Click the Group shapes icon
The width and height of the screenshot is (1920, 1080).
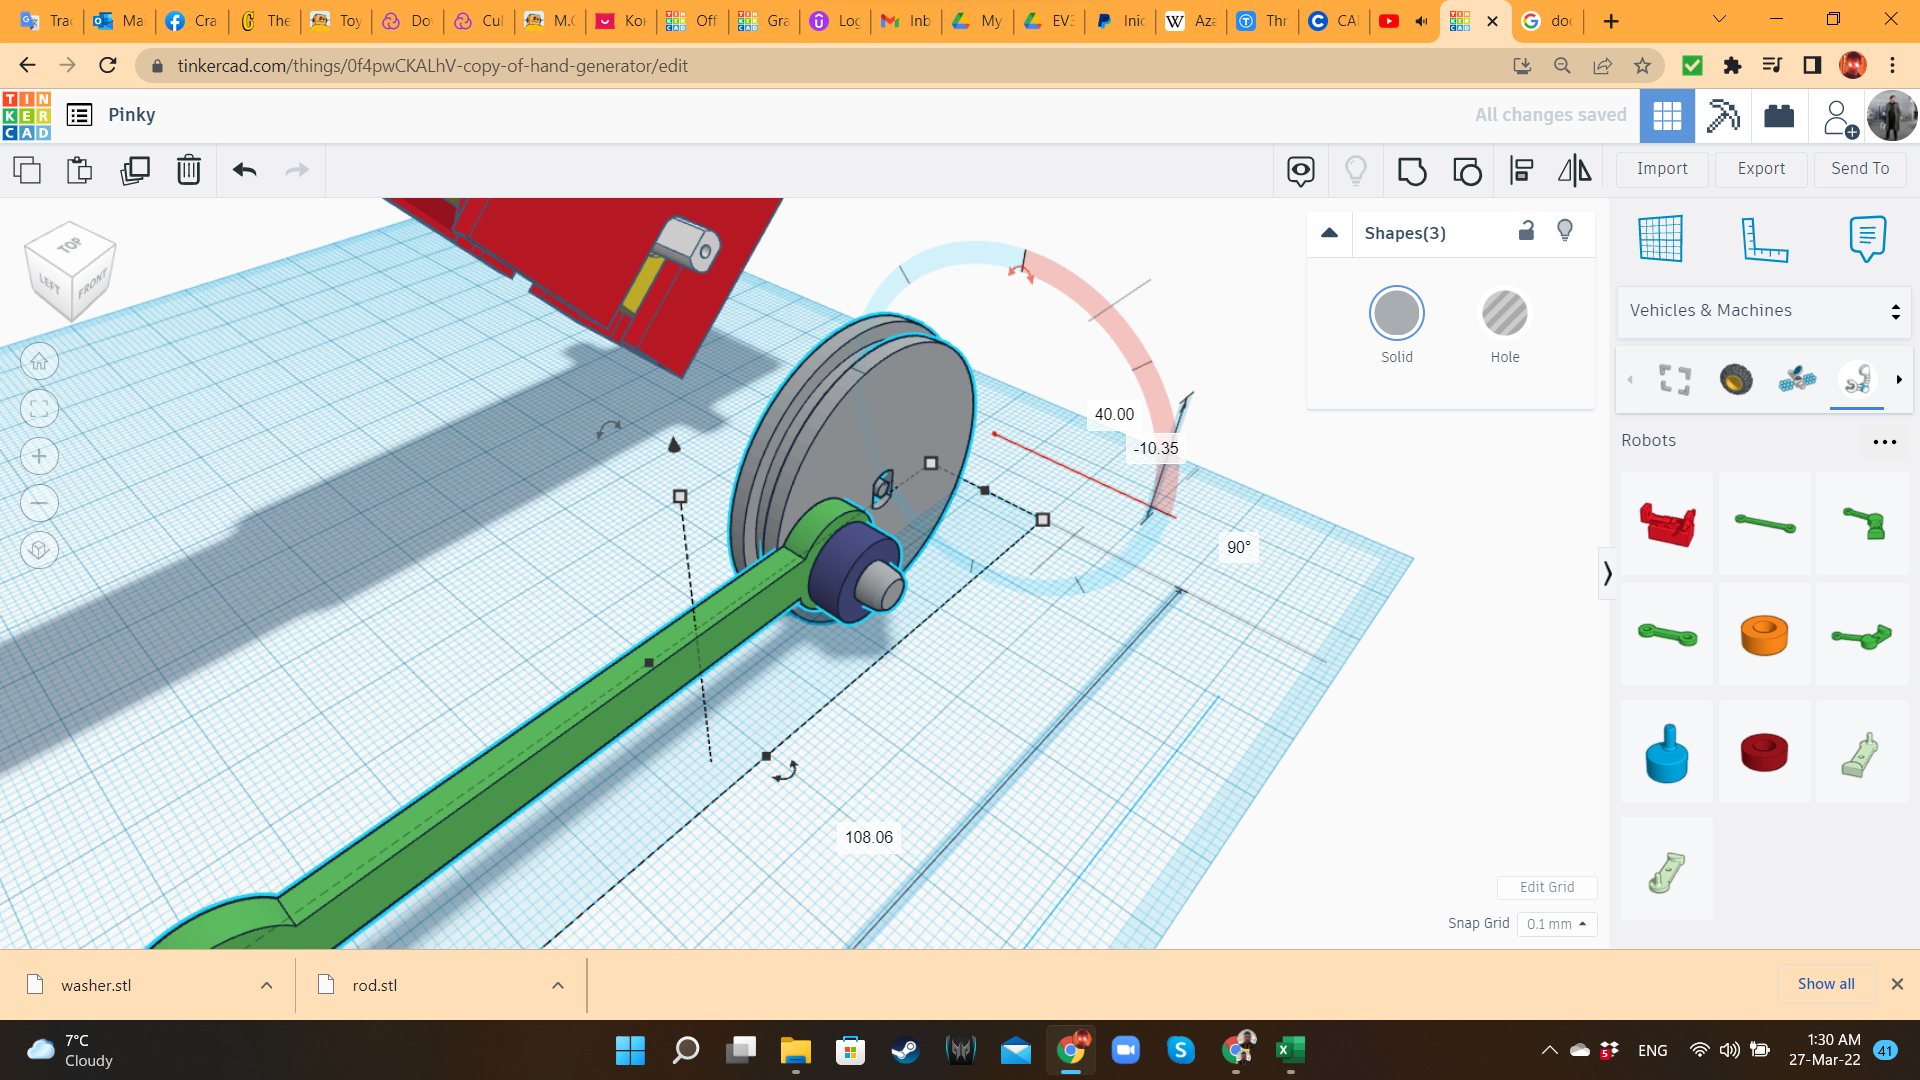tap(1411, 171)
